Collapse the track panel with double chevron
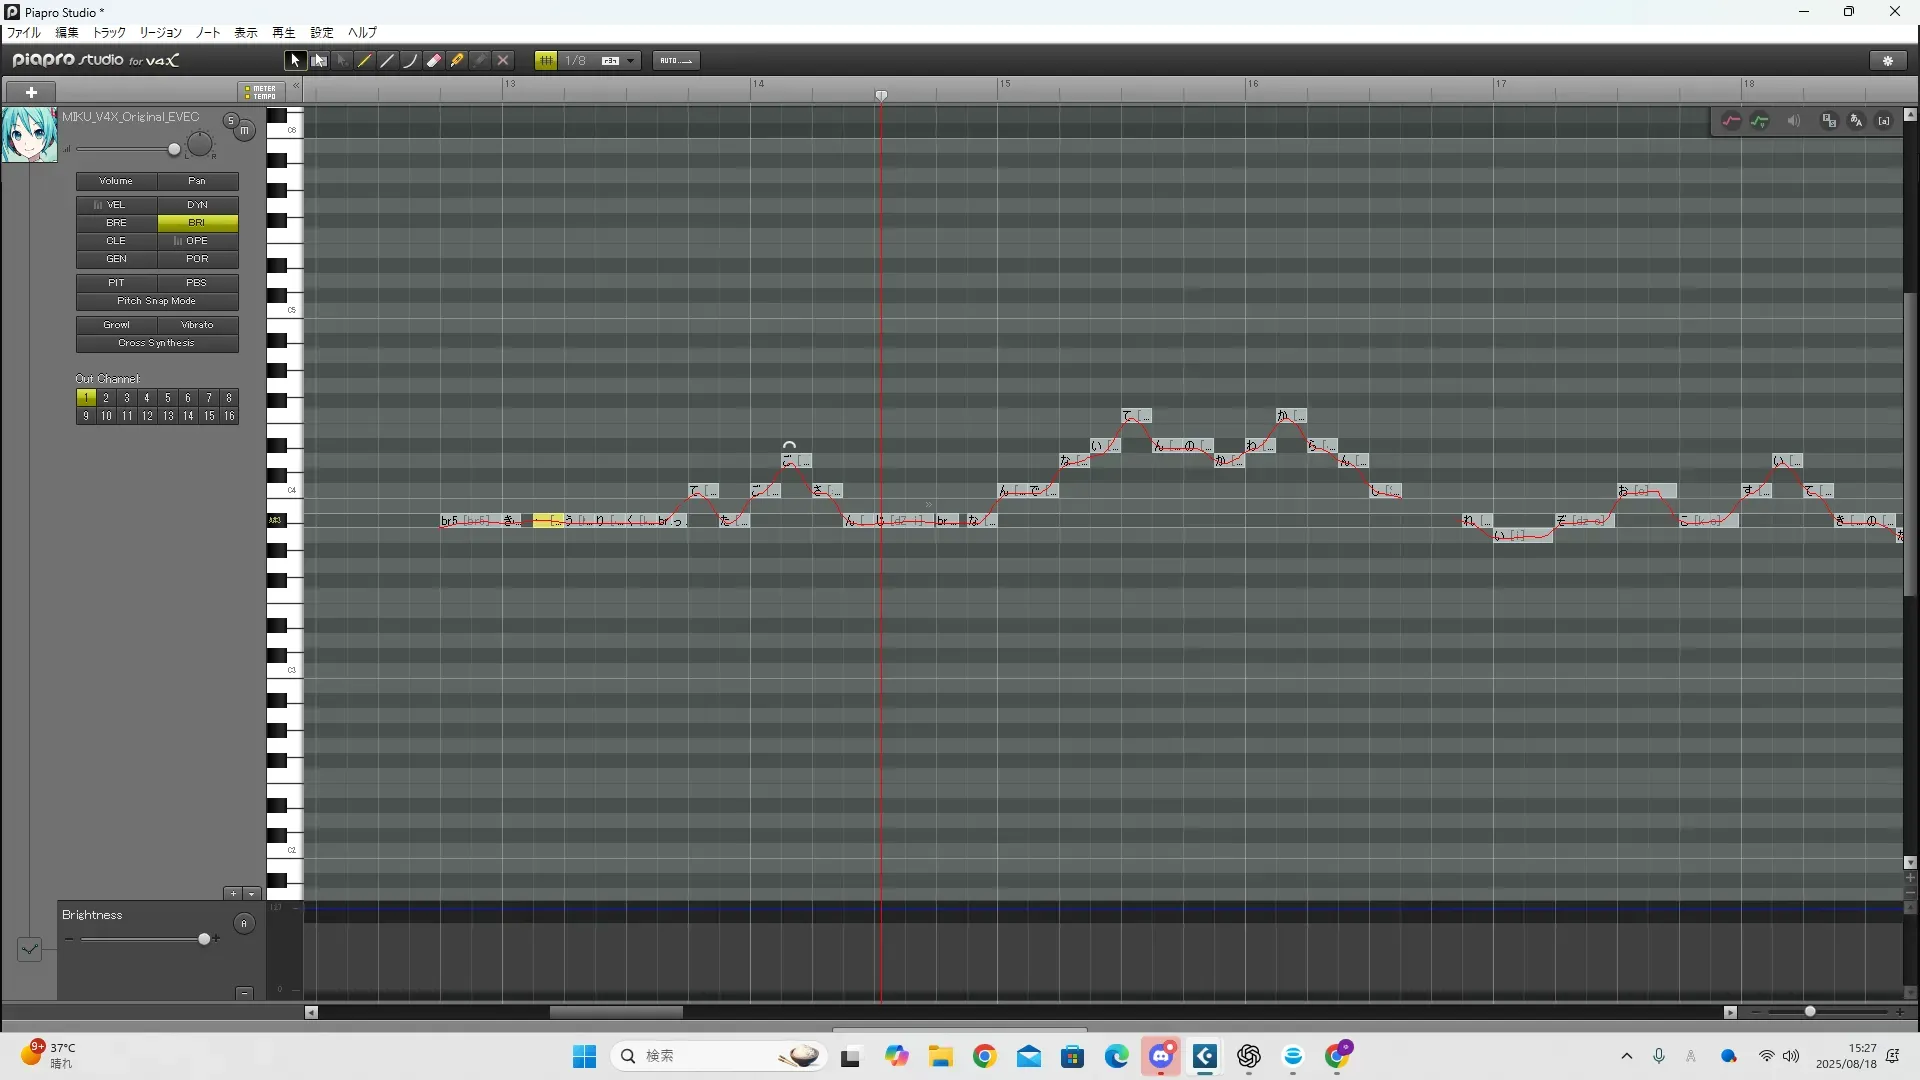This screenshot has width=1920, height=1080. click(x=296, y=87)
